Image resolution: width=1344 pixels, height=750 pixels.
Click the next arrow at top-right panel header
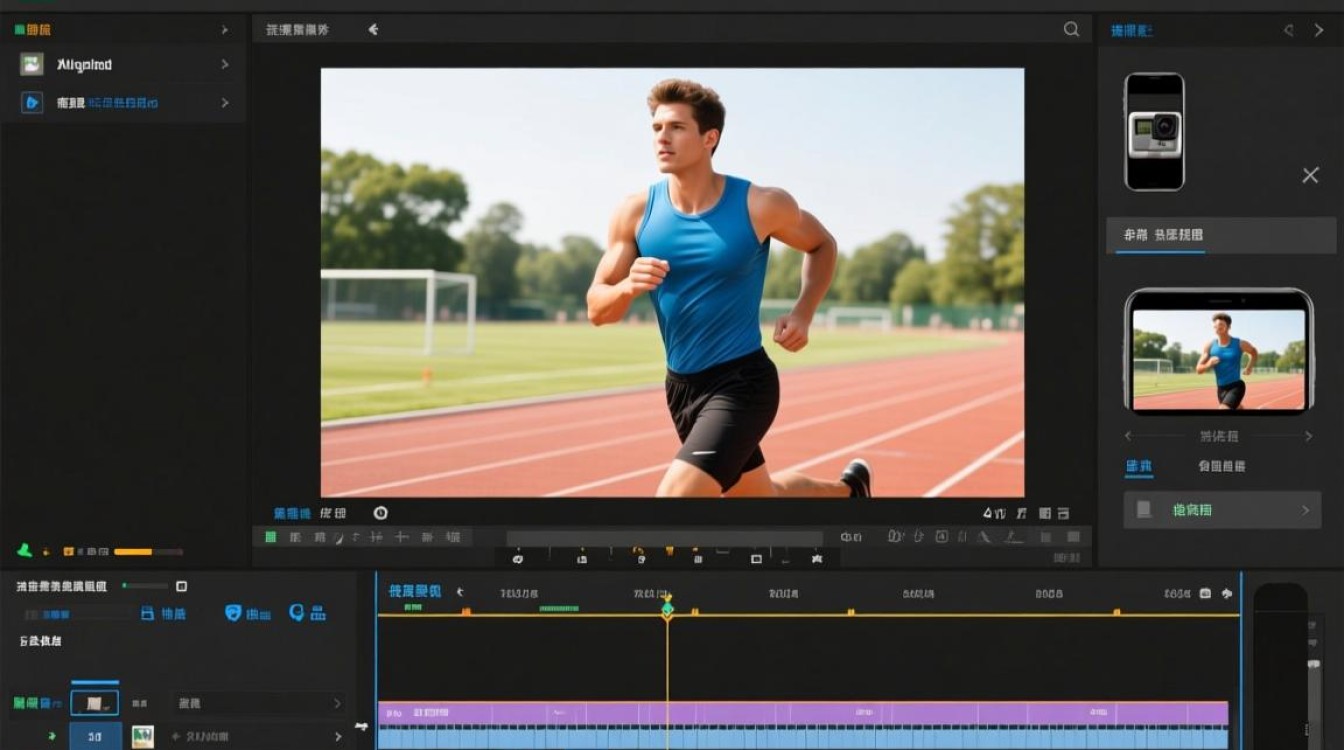(1319, 31)
